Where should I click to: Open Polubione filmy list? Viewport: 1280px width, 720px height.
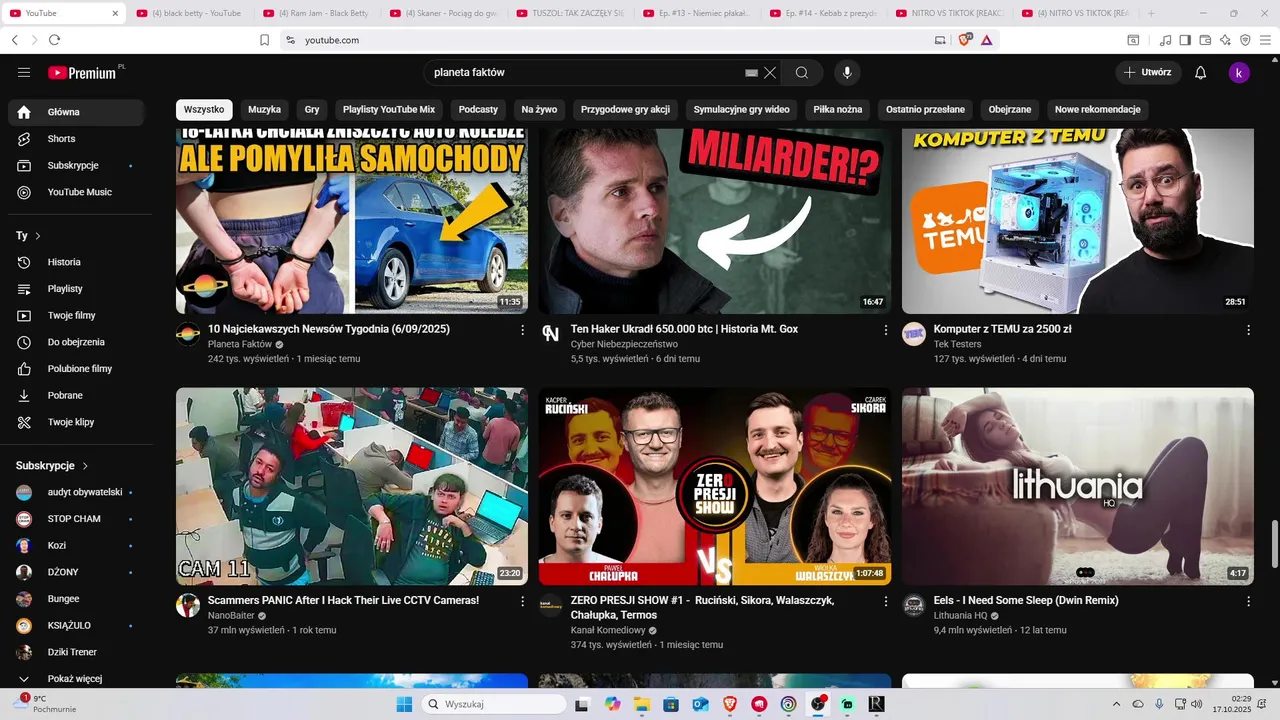(79, 369)
